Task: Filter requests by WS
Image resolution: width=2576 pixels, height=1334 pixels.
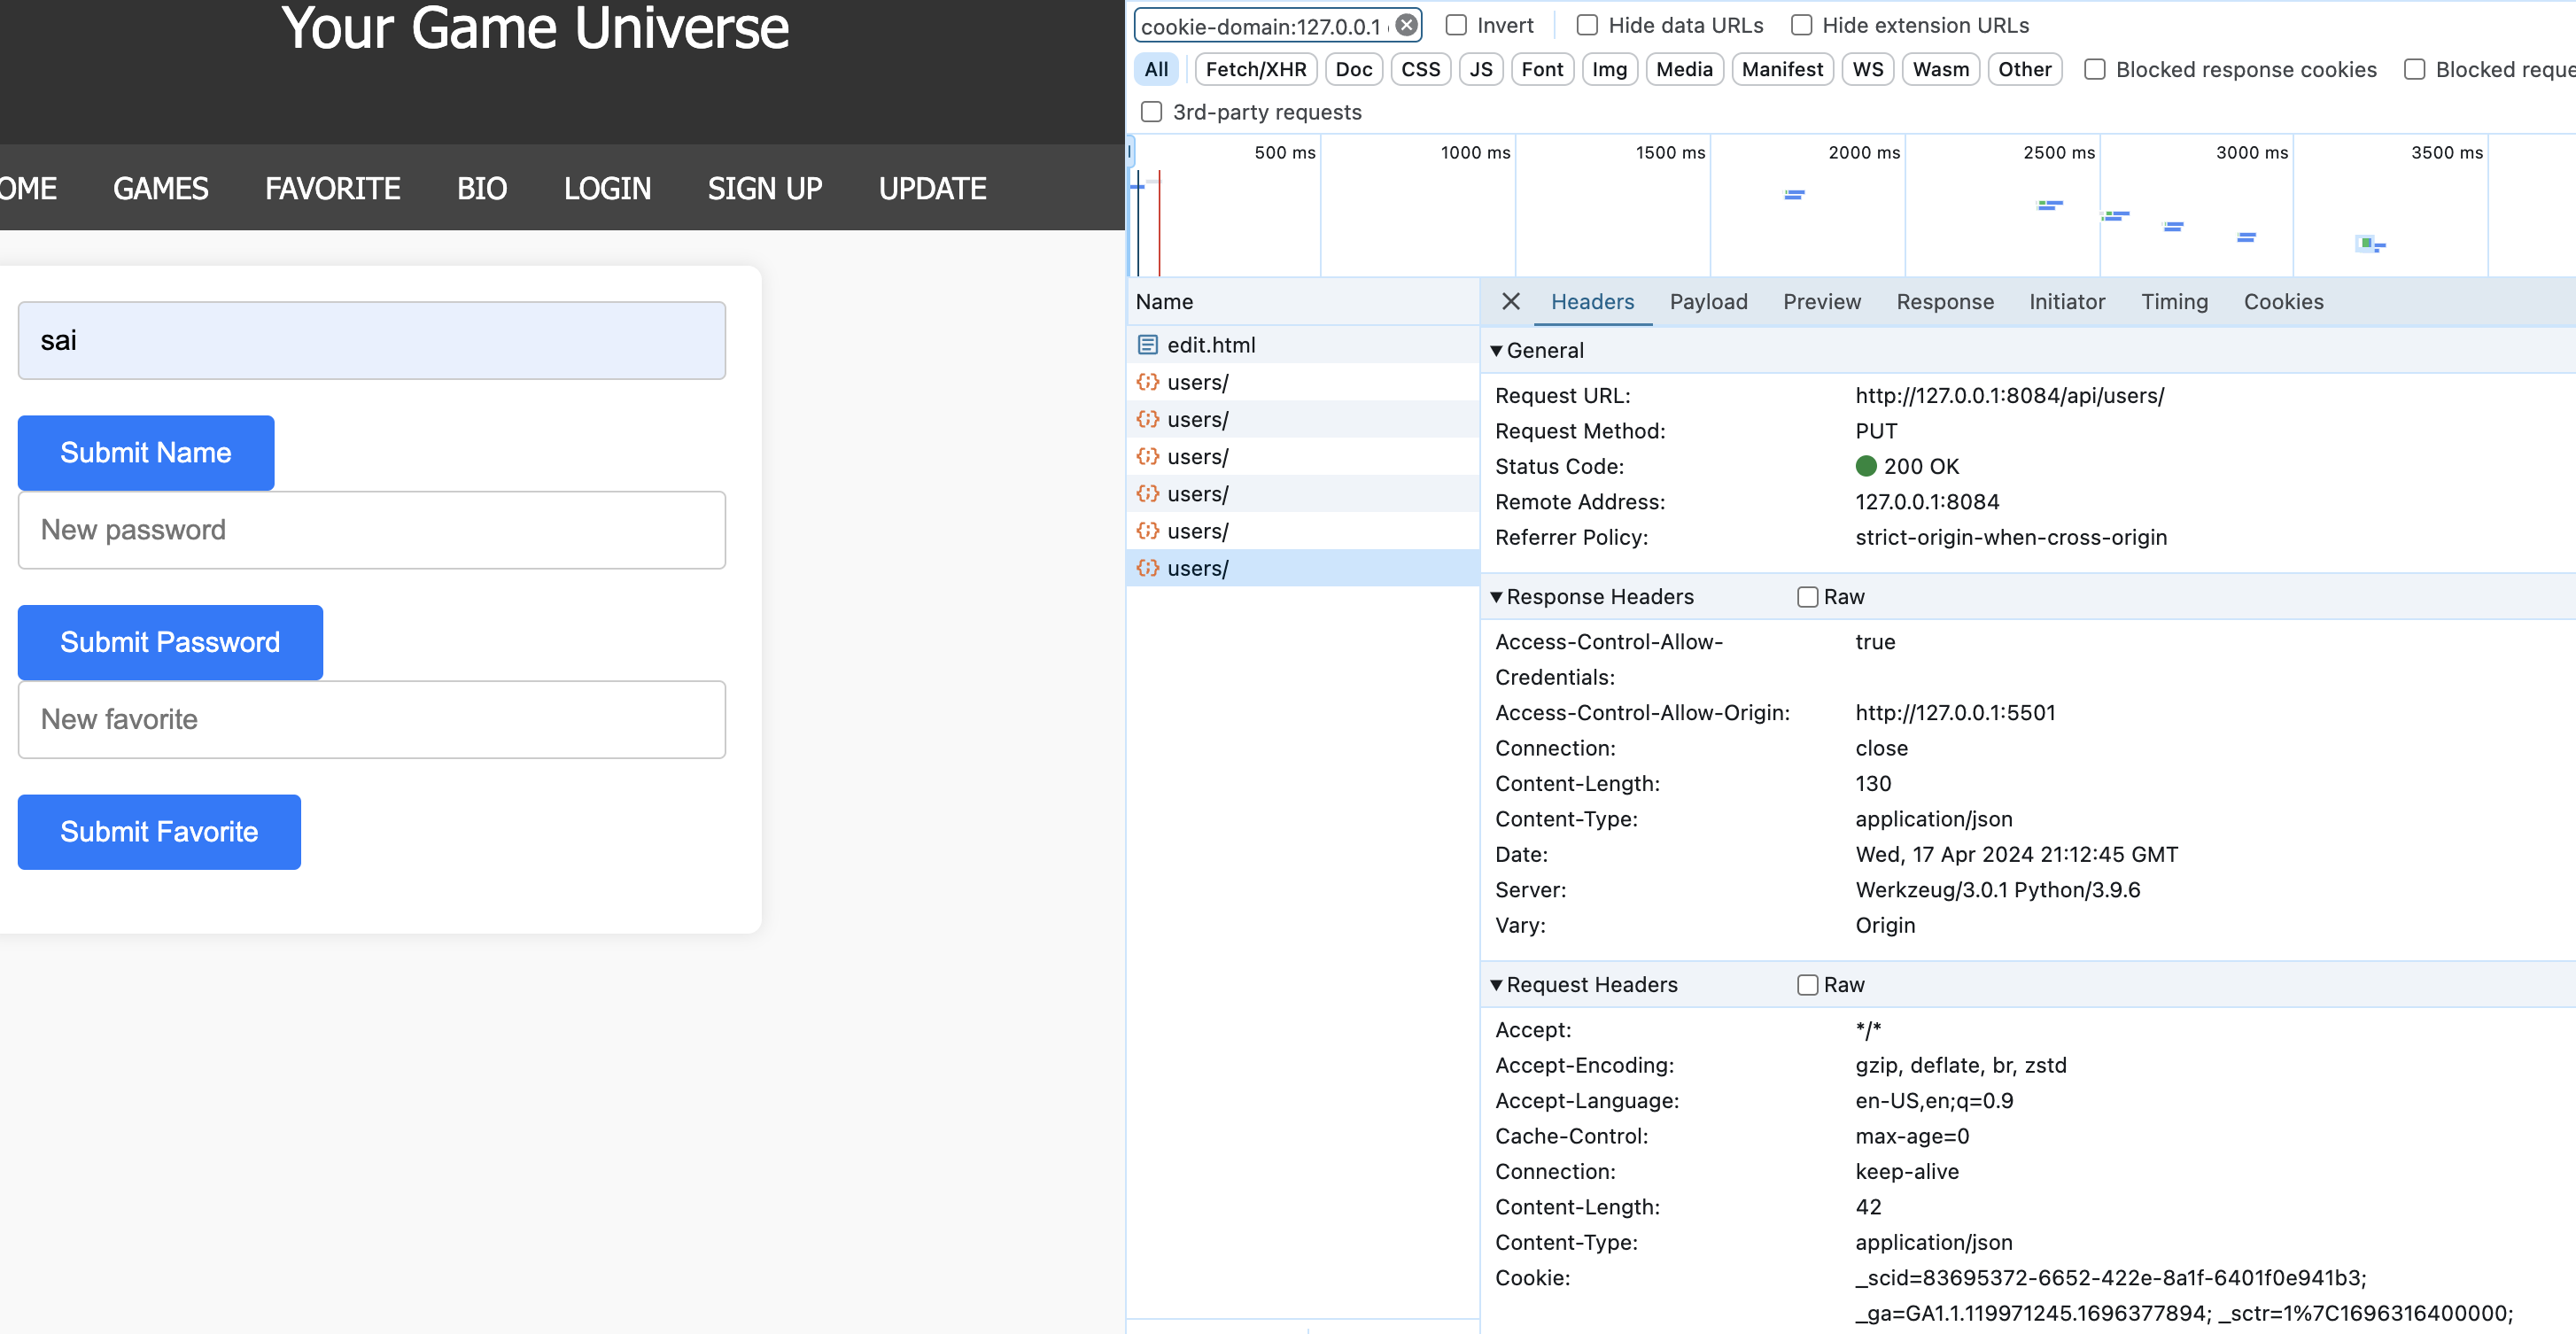Action: coord(1867,69)
